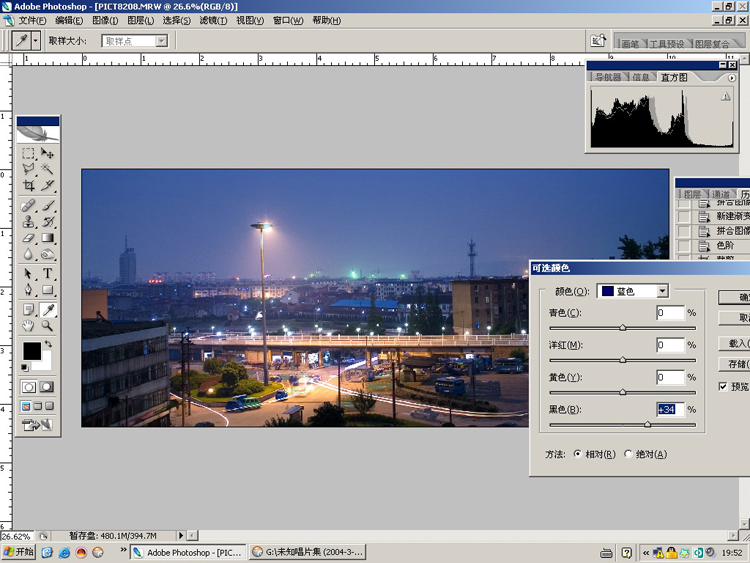This screenshot has height=563, width=750.
Task: Select the Eraser tool
Action: pos(28,238)
